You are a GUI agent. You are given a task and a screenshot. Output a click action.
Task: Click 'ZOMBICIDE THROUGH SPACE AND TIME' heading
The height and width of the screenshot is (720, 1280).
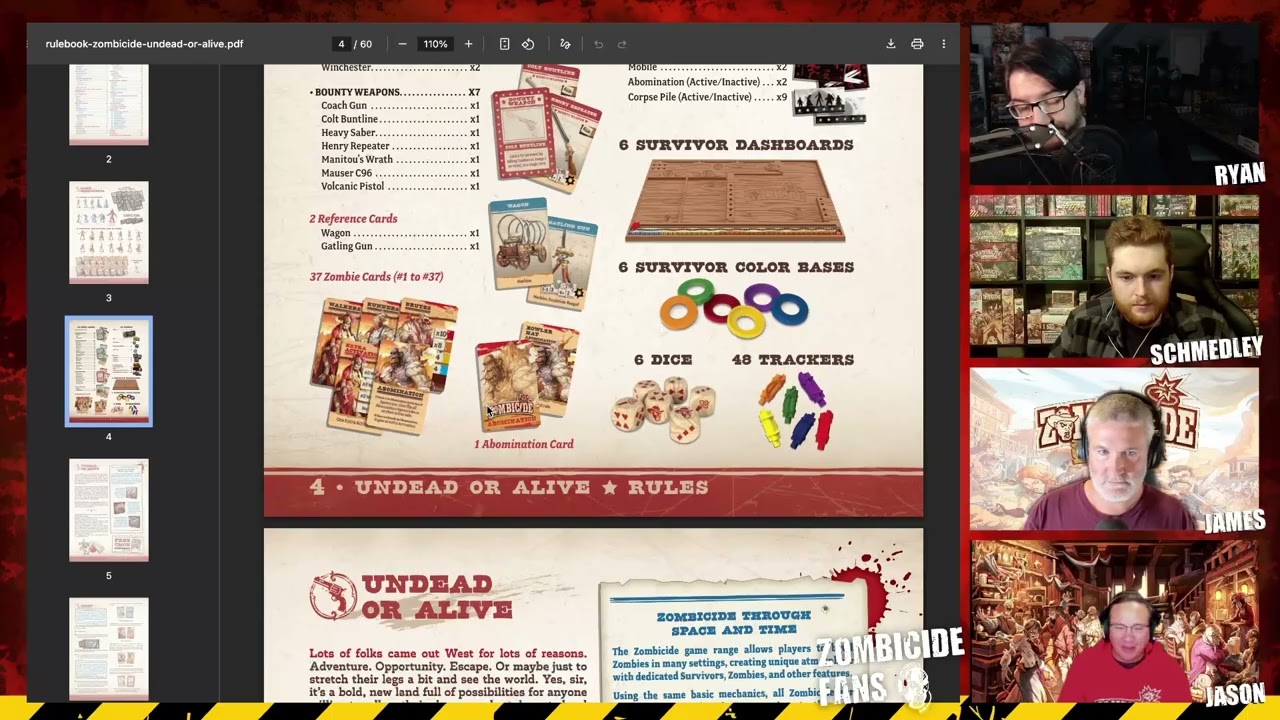pyautogui.click(x=733, y=623)
